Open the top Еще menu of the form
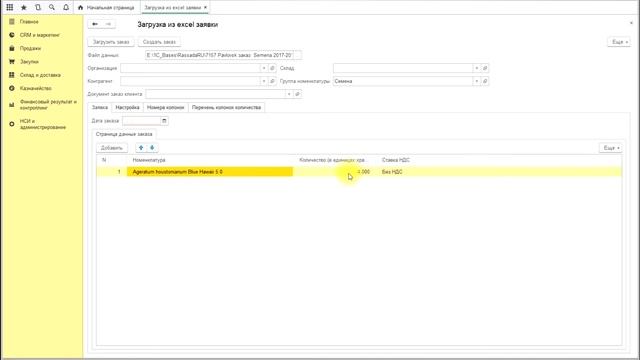This screenshot has height=360, width=640. click(619, 42)
